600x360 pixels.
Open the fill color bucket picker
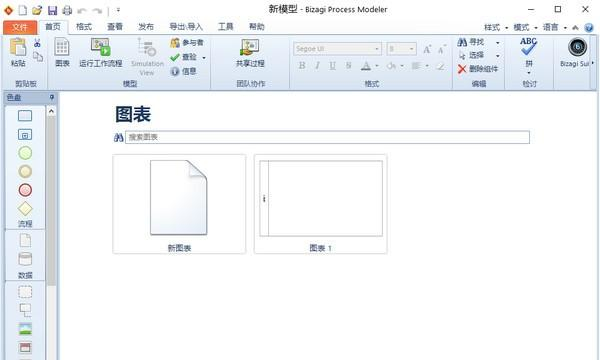click(391, 66)
